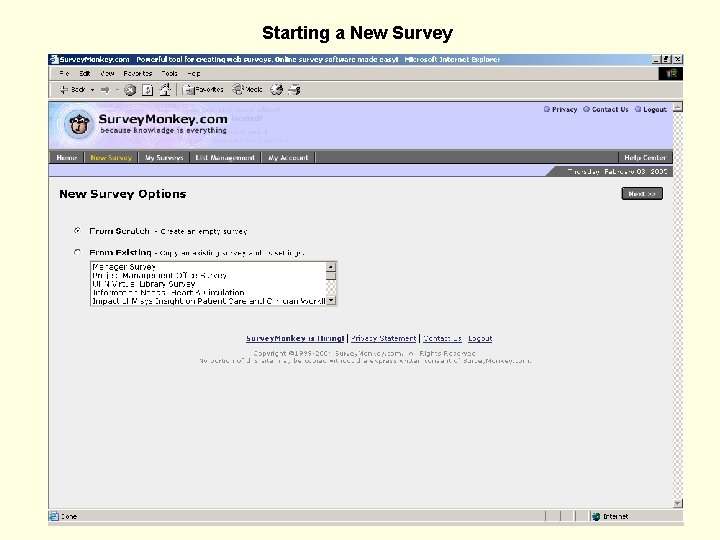Click the browser Back arrow button
The image size is (720, 540).
(73, 90)
